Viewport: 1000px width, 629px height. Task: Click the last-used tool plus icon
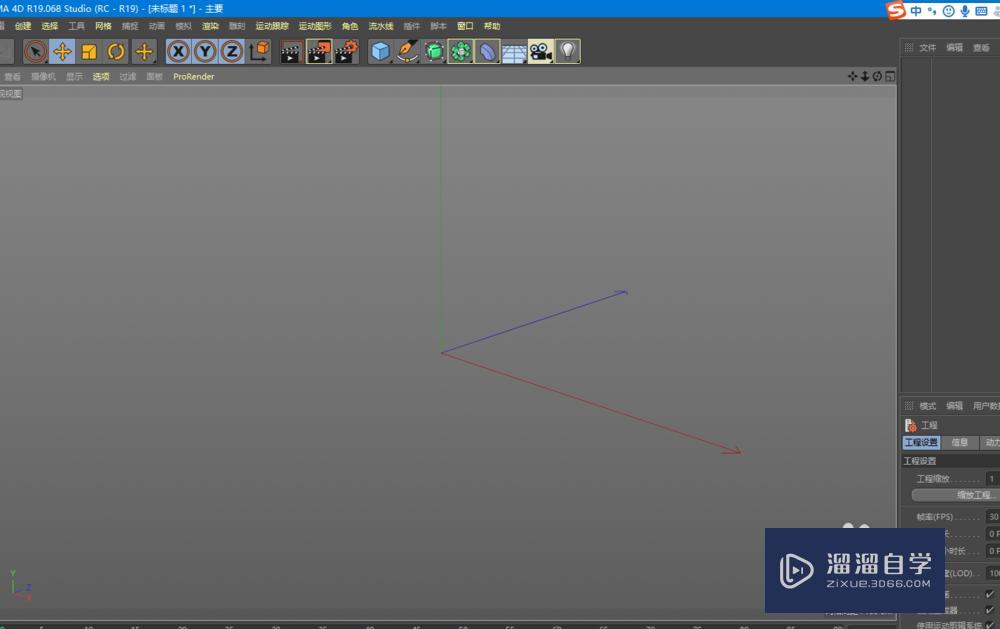[144, 52]
